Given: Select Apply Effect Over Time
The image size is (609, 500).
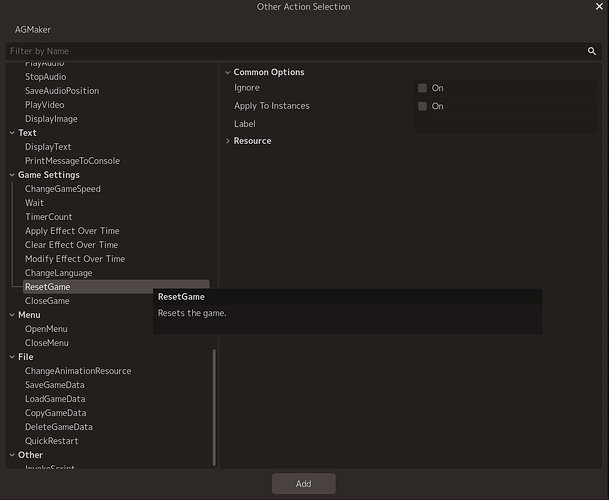Looking at the screenshot, I should point(72,231).
